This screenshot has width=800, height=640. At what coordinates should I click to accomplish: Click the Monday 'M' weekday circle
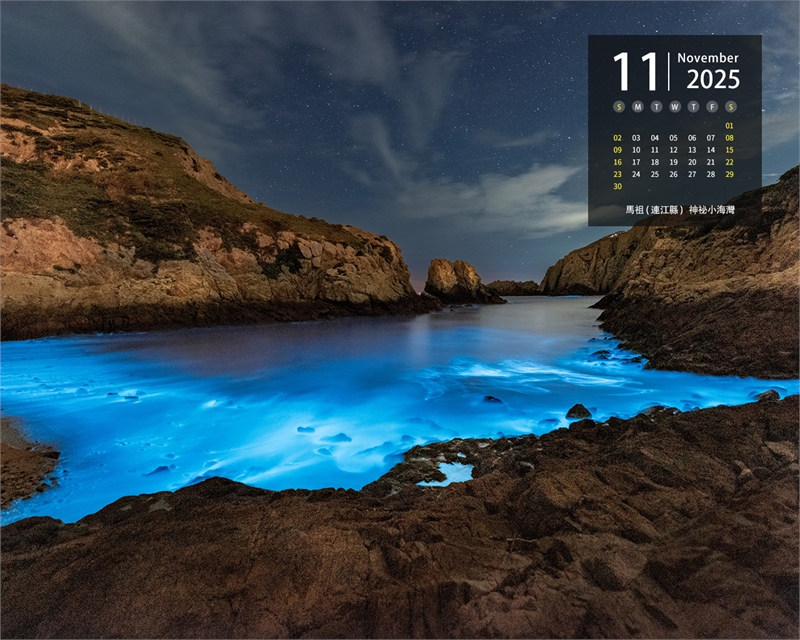(636, 107)
